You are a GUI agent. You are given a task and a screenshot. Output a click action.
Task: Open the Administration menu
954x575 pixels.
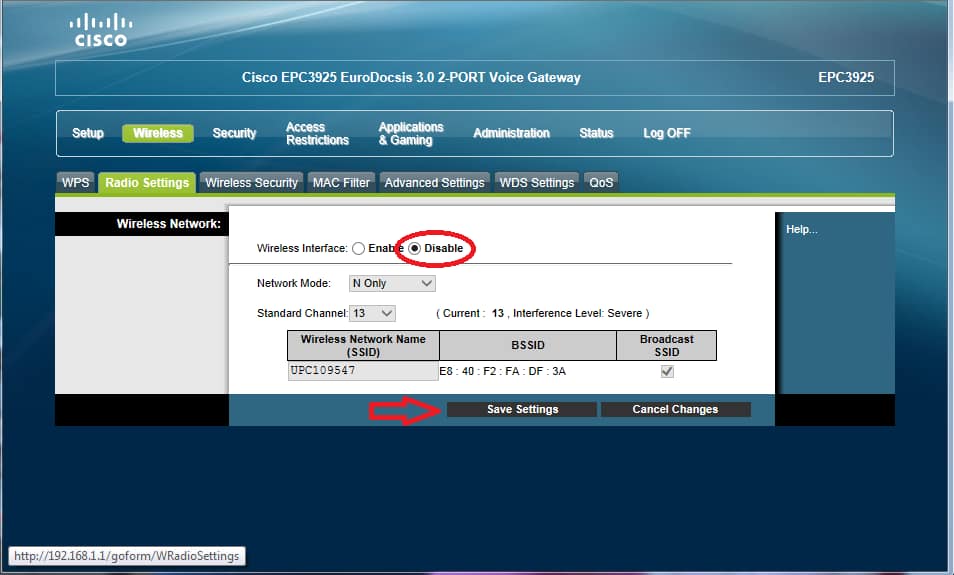tap(512, 133)
